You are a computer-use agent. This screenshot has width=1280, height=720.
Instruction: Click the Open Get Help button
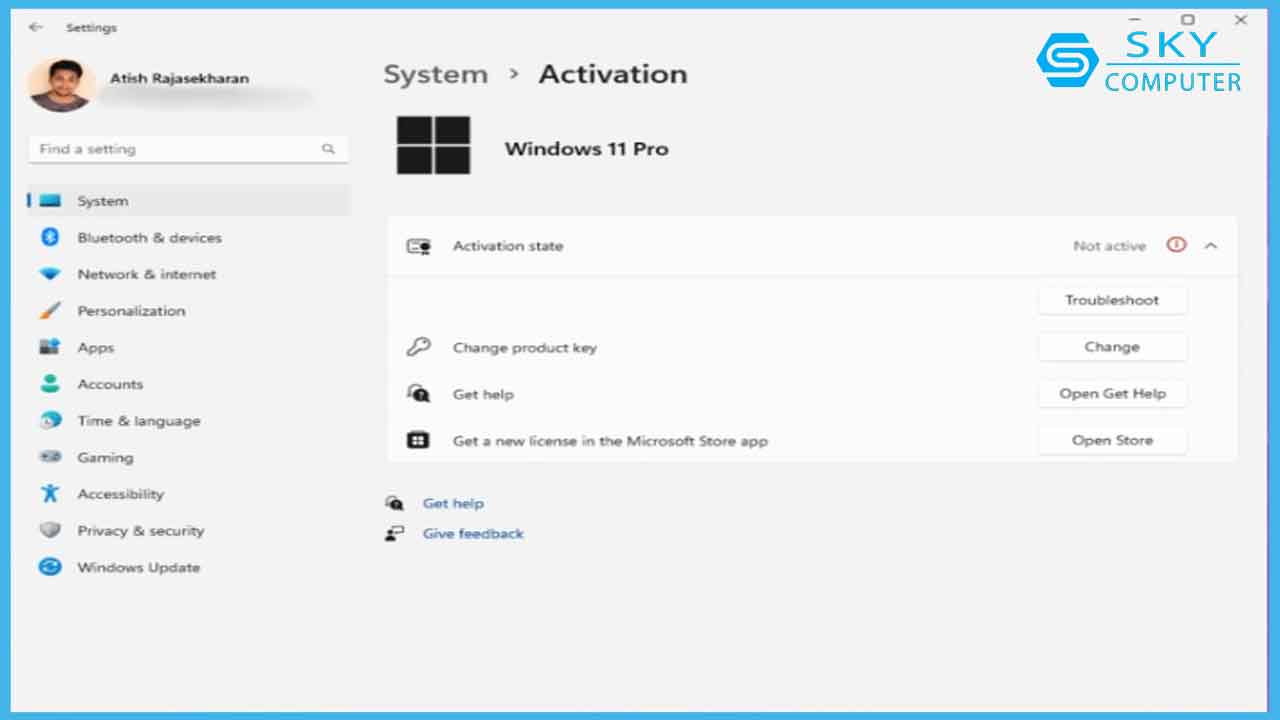tap(1112, 394)
